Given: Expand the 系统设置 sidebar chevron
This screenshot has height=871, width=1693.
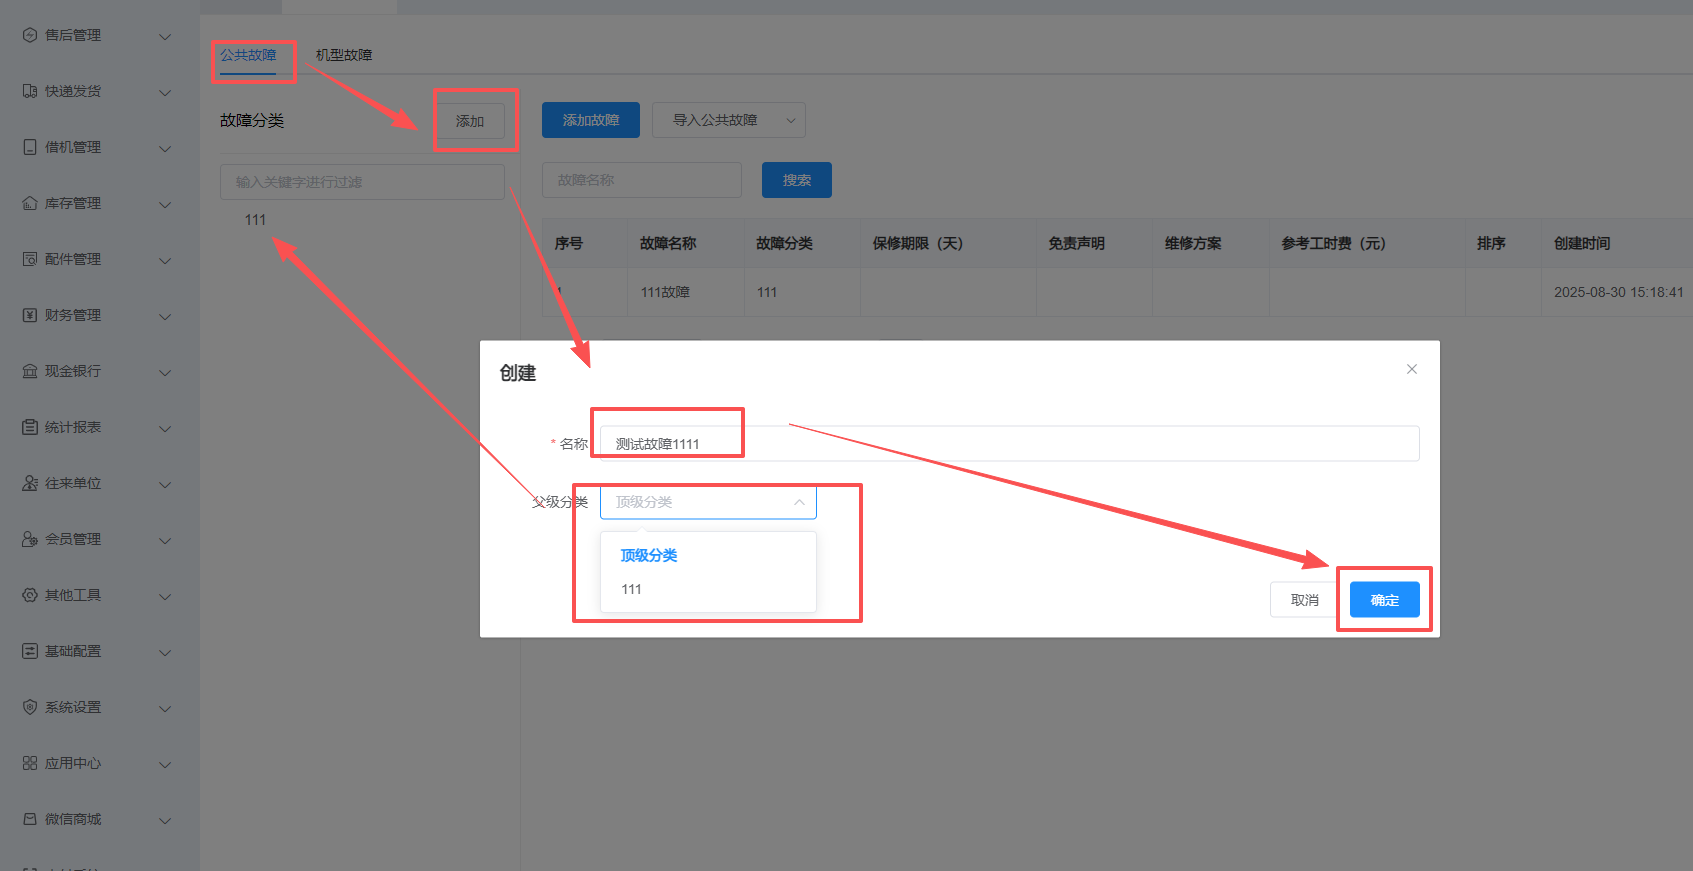Looking at the screenshot, I should tap(165, 708).
